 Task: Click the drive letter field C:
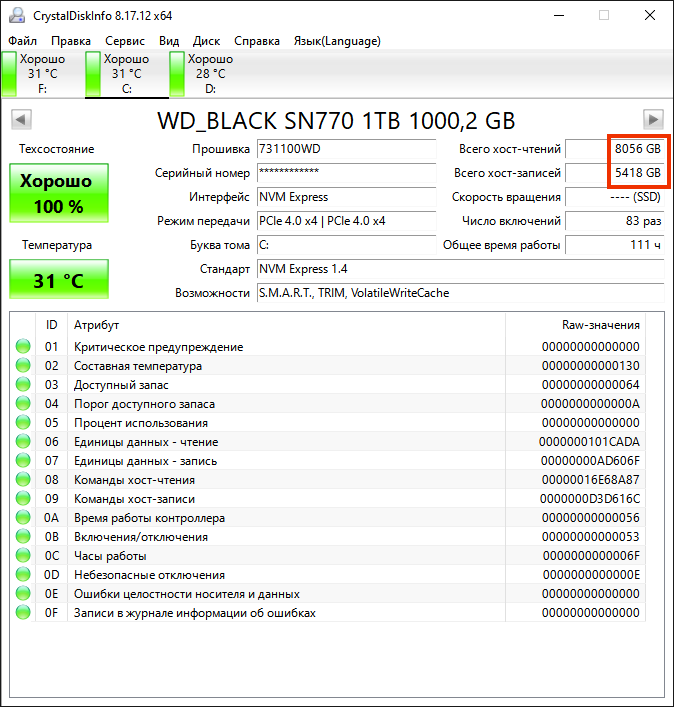(x=346, y=245)
